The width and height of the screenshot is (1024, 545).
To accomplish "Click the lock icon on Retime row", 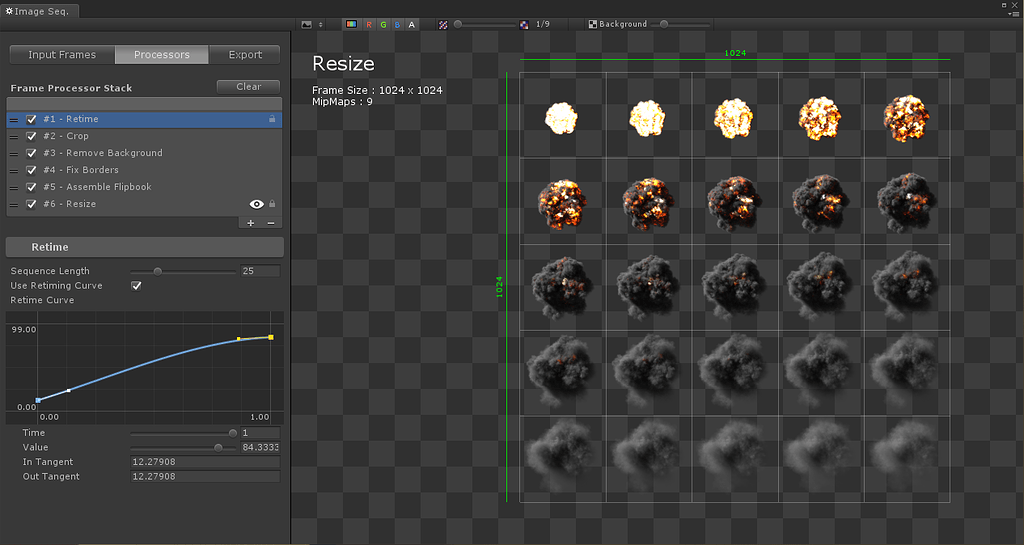I will (x=272, y=119).
